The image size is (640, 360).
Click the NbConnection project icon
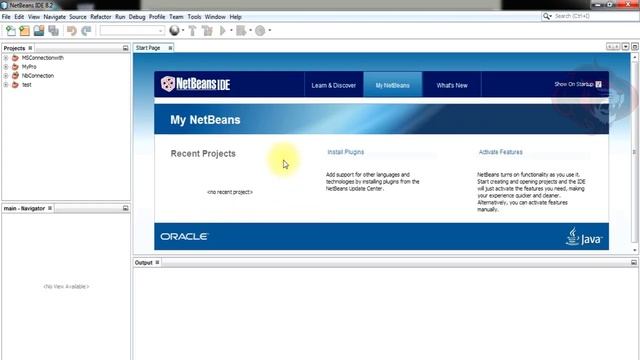pyautogui.click(x=15, y=76)
